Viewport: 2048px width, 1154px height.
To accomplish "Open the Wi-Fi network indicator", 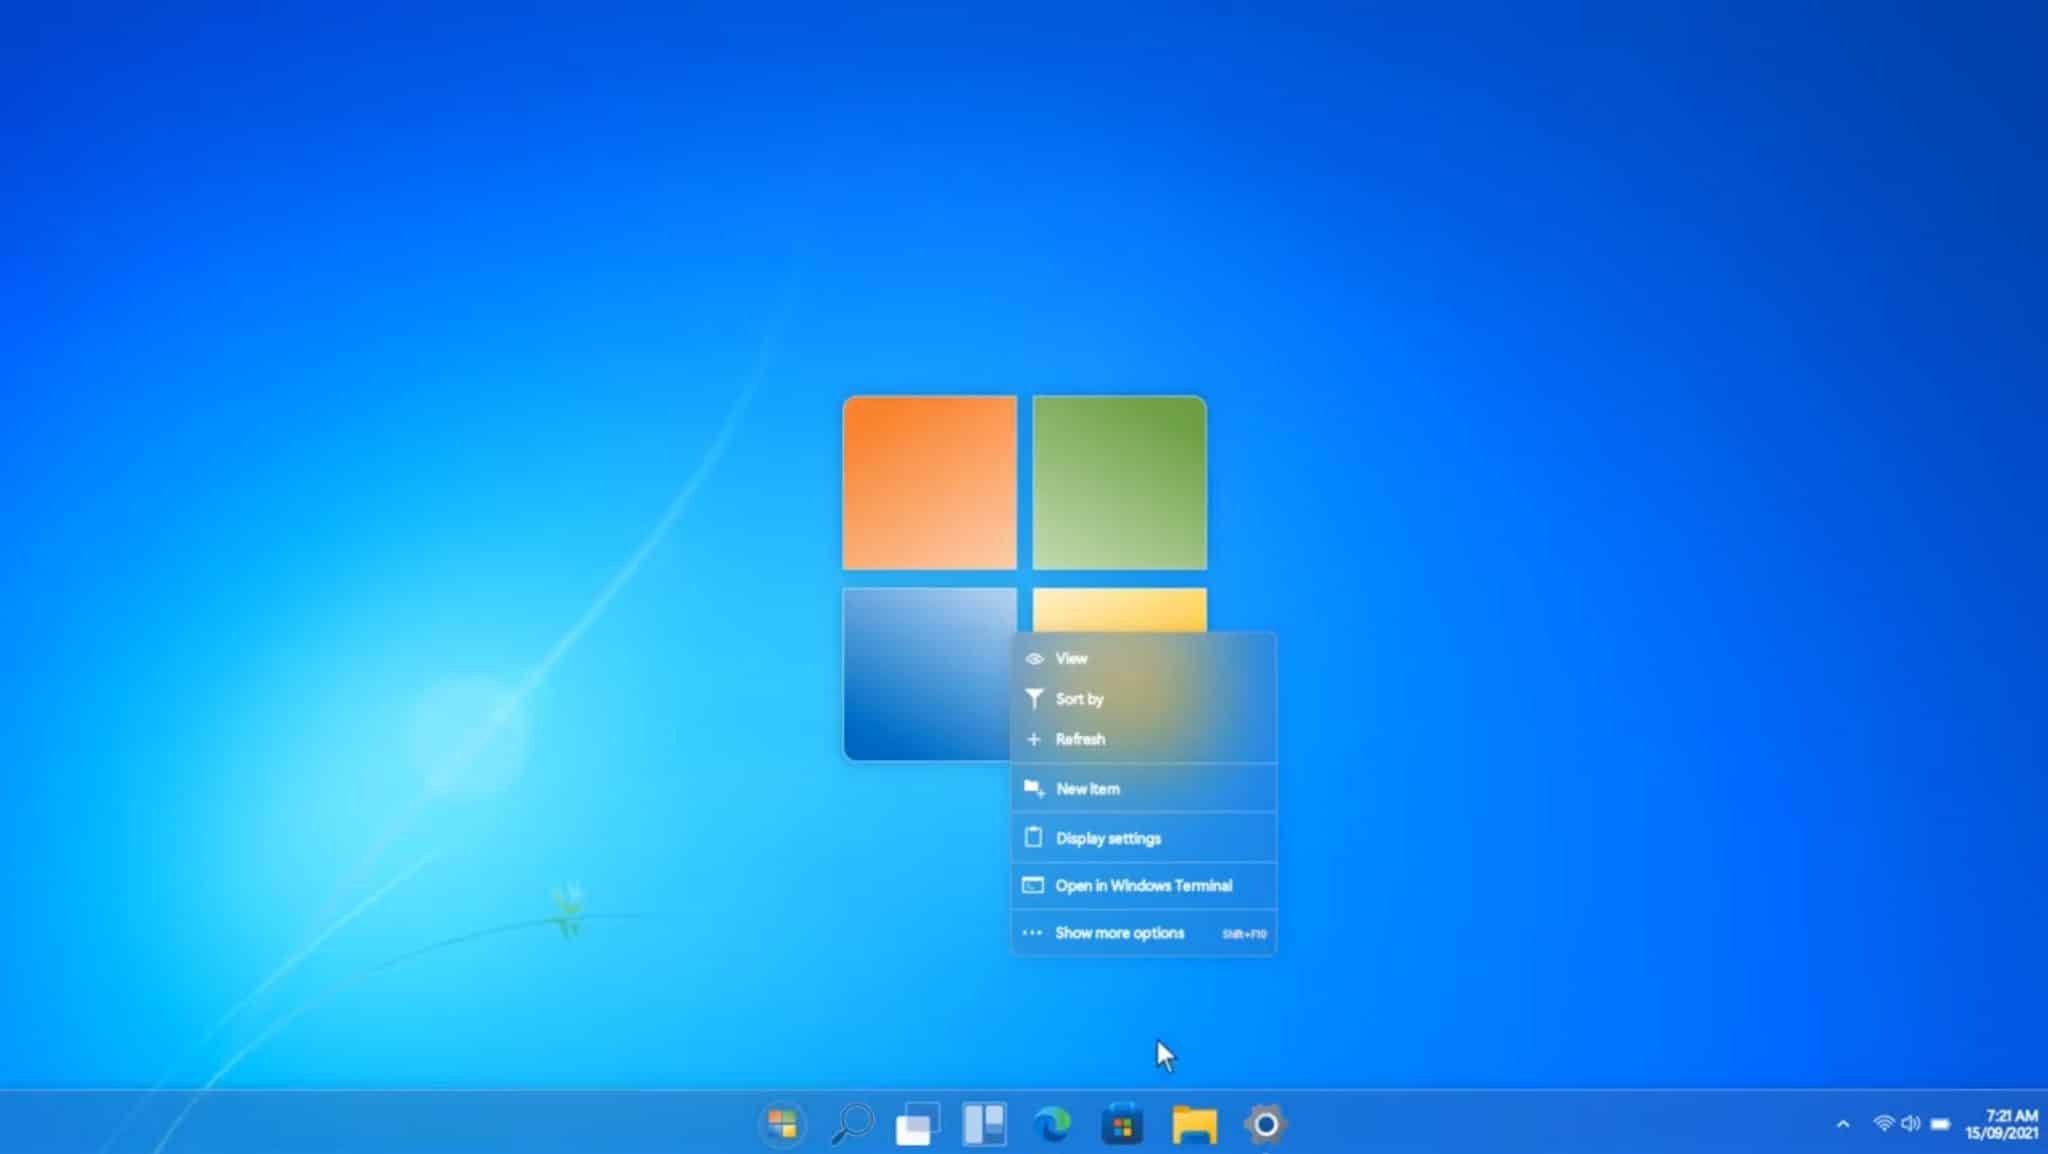I will coord(1883,1122).
